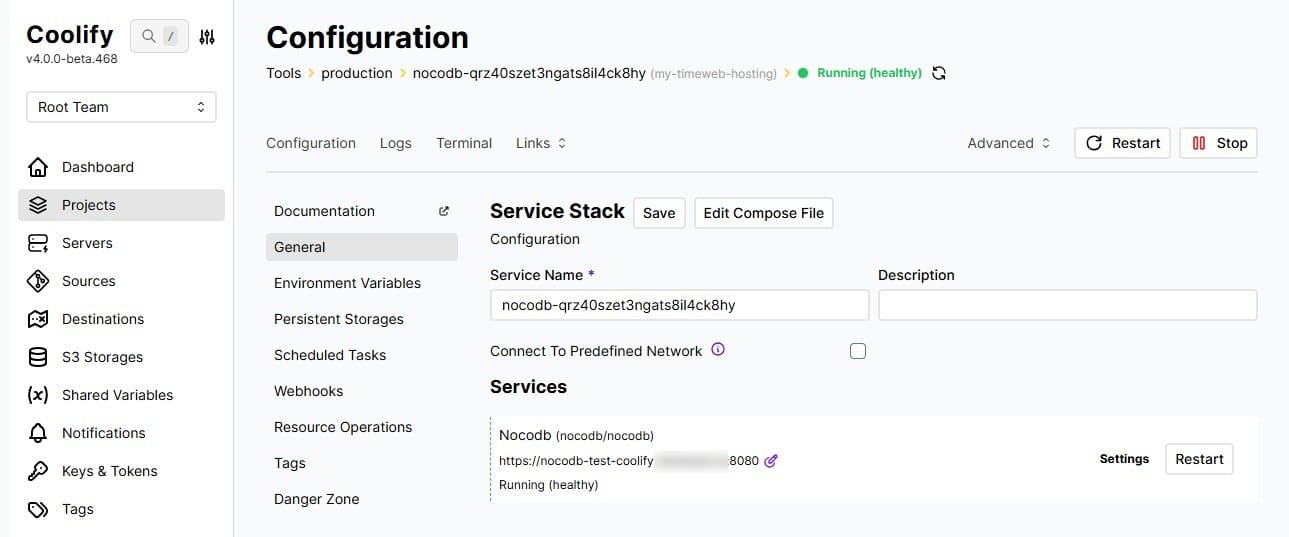The image size is (1289, 537).
Task: Click the Destinations icon in sidebar
Action: click(38, 319)
